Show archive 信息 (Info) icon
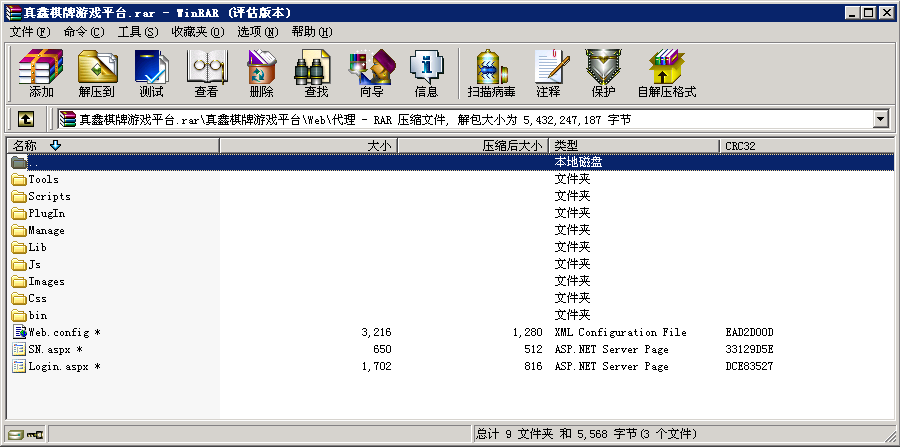This screenshot has height=447, width=900. (426, 73)
